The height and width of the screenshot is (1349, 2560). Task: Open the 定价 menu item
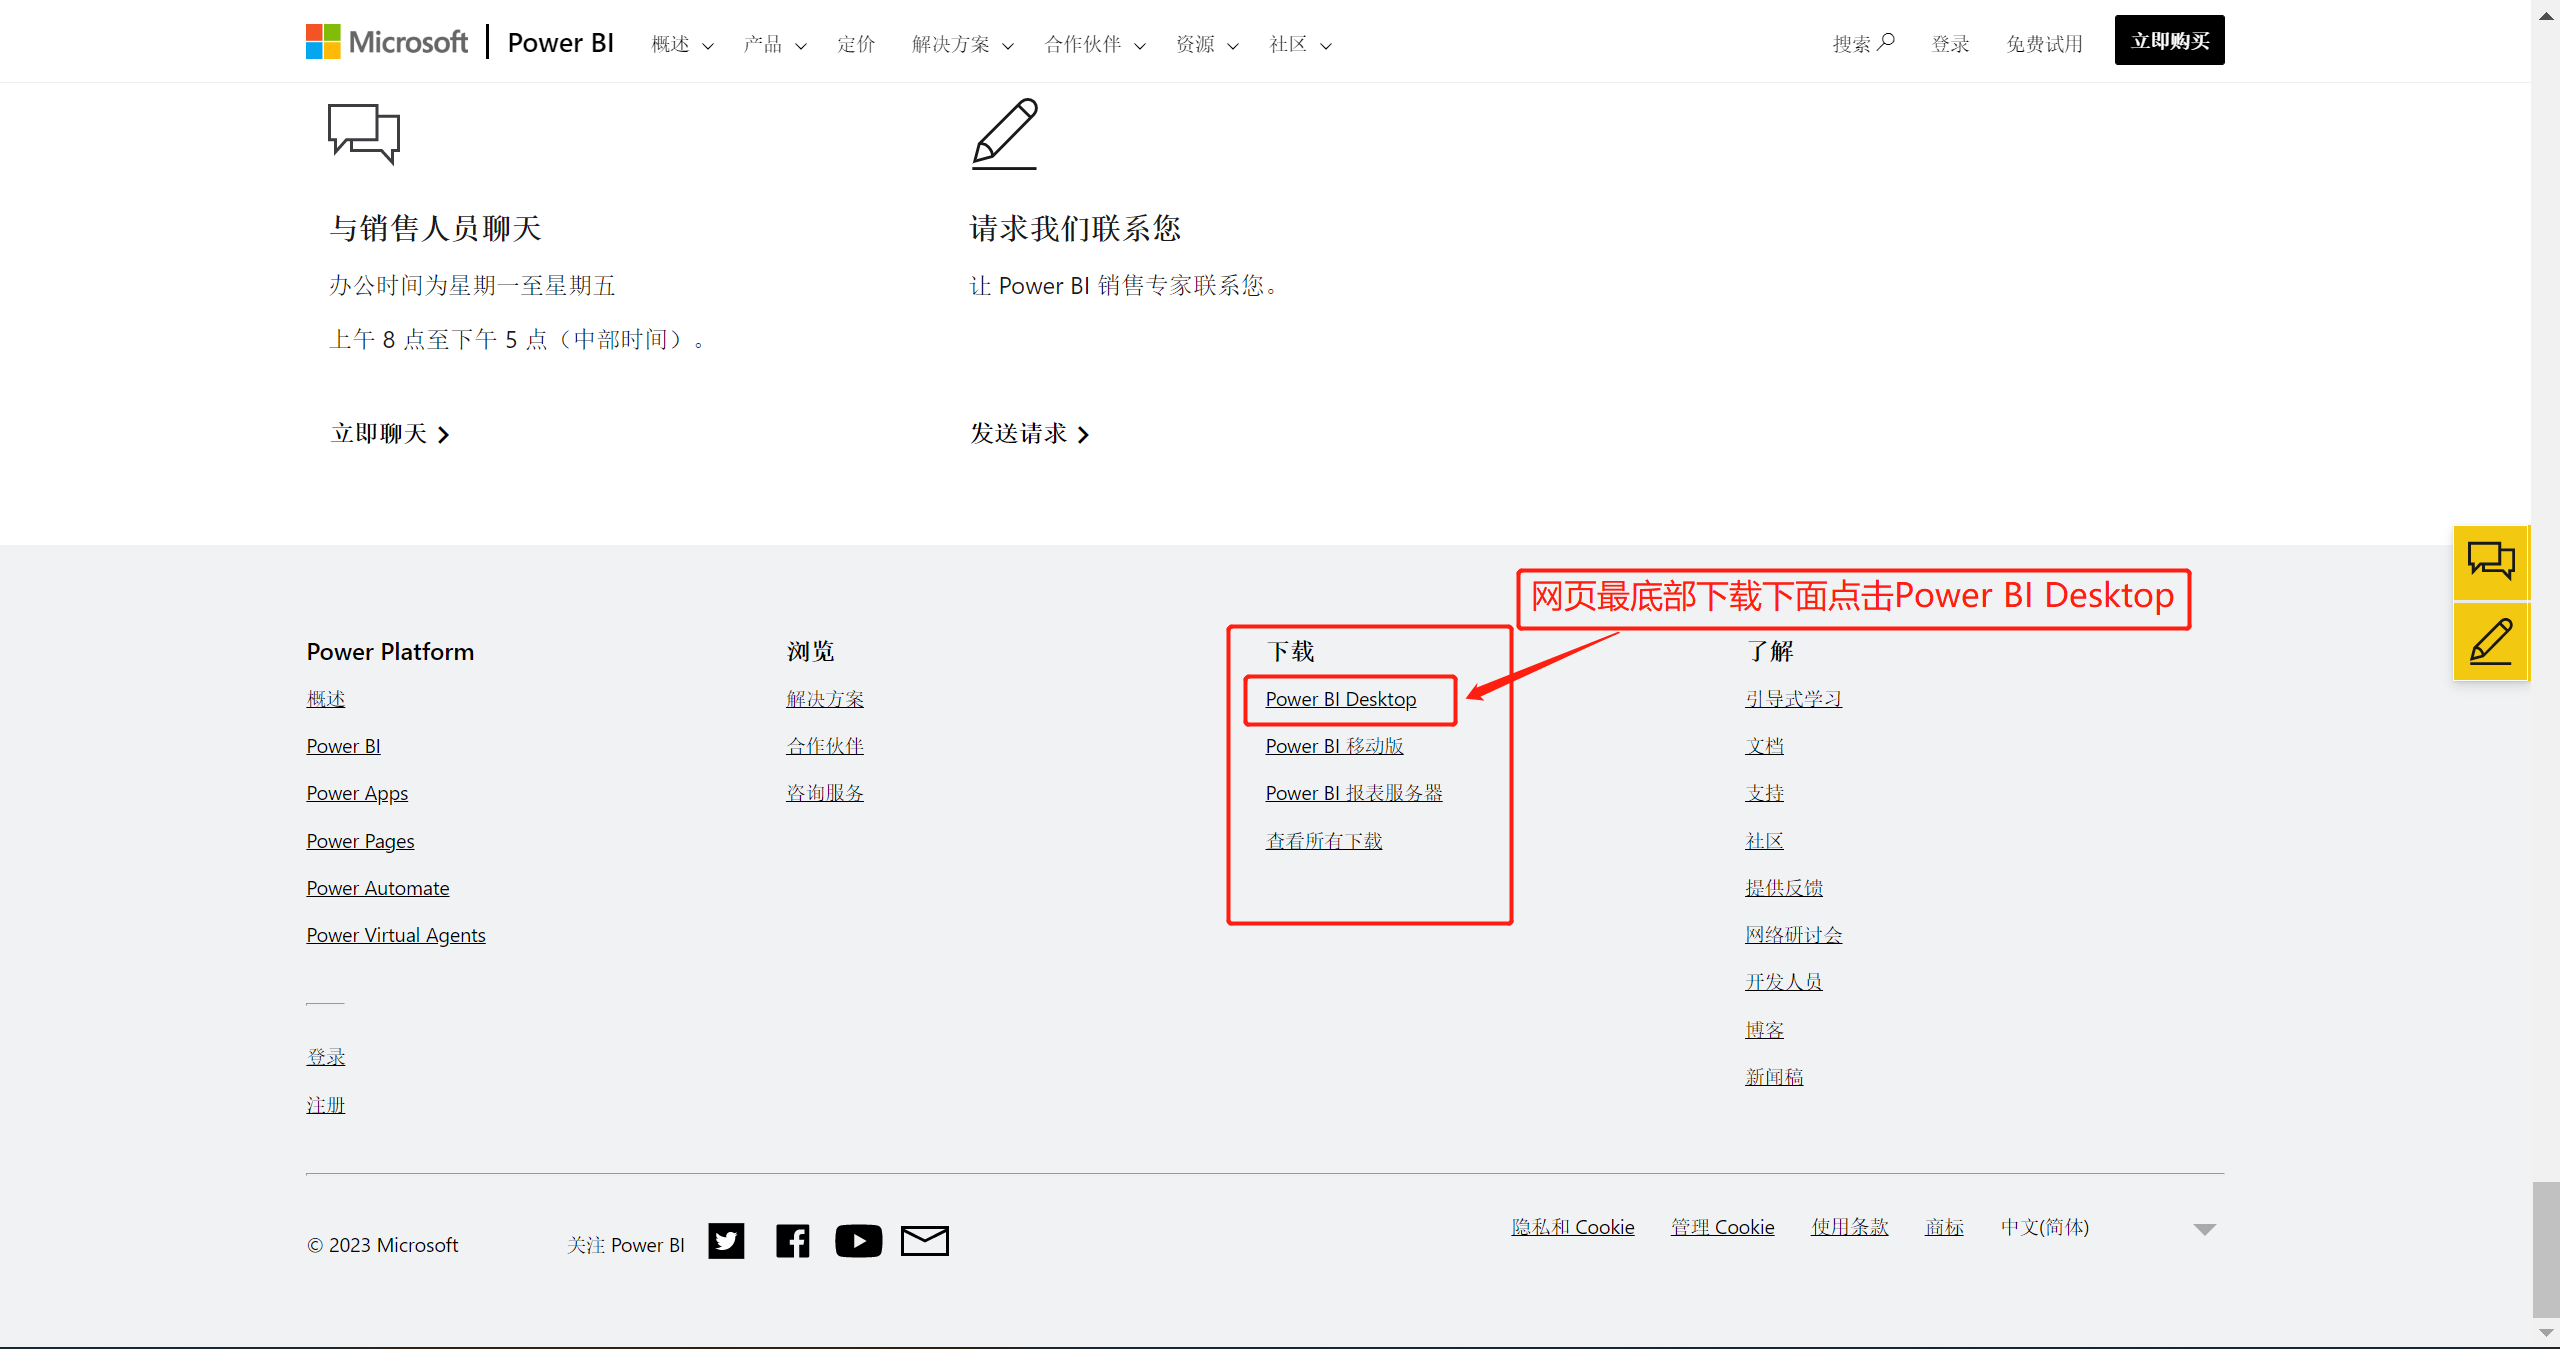[x=856, y=44]
